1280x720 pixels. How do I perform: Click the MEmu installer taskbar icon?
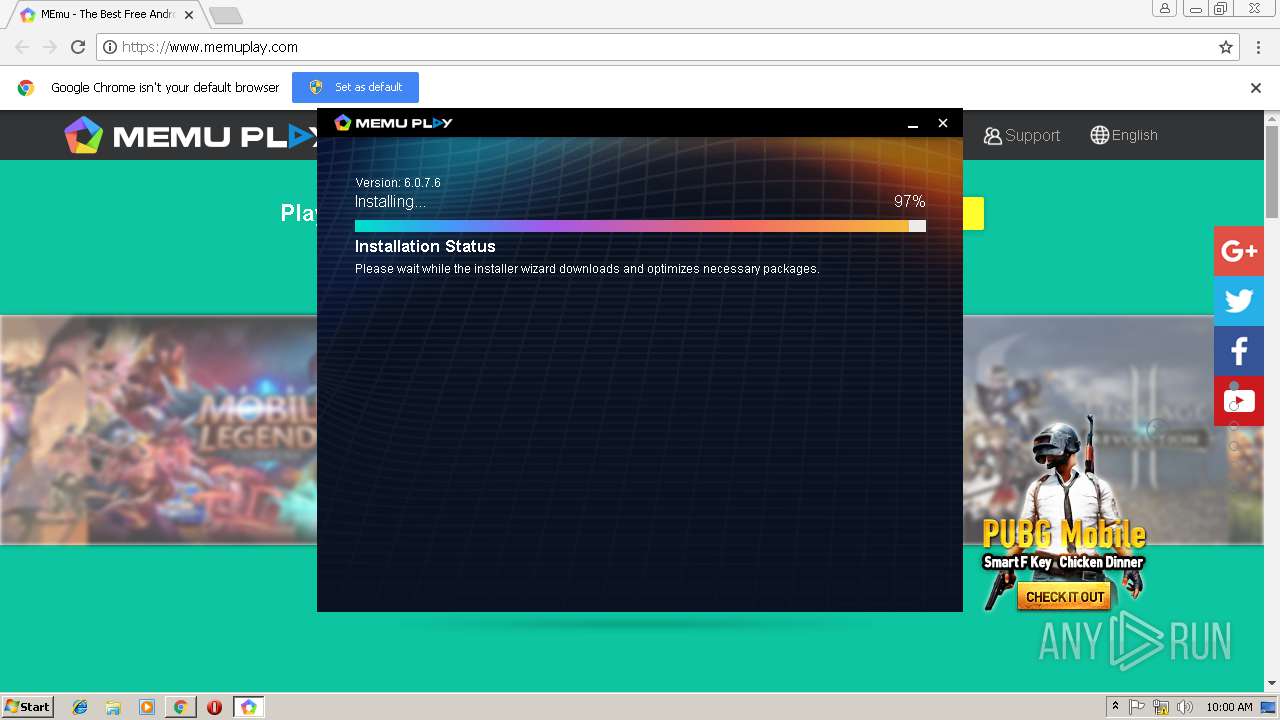click(248, 707)
